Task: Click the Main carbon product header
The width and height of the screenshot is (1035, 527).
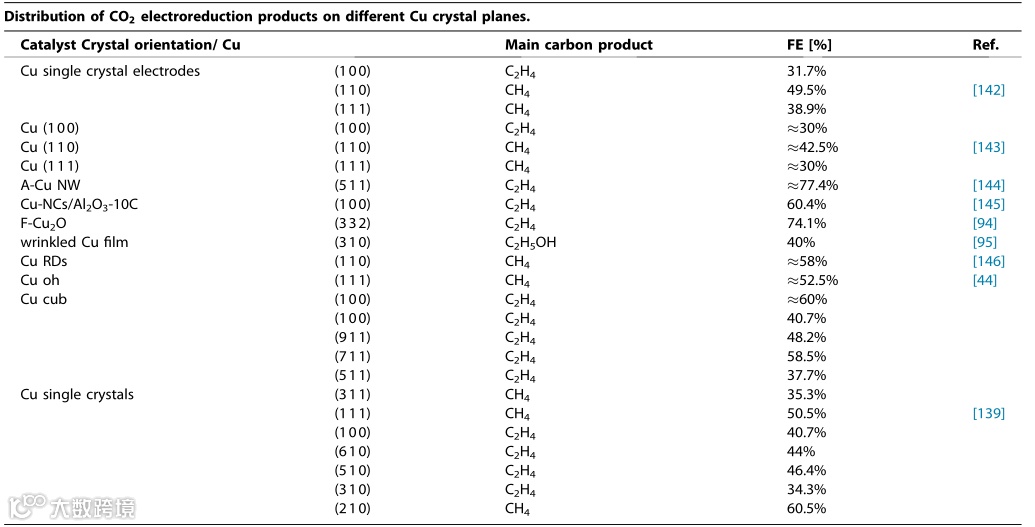Action: click(x=578, y=45)
